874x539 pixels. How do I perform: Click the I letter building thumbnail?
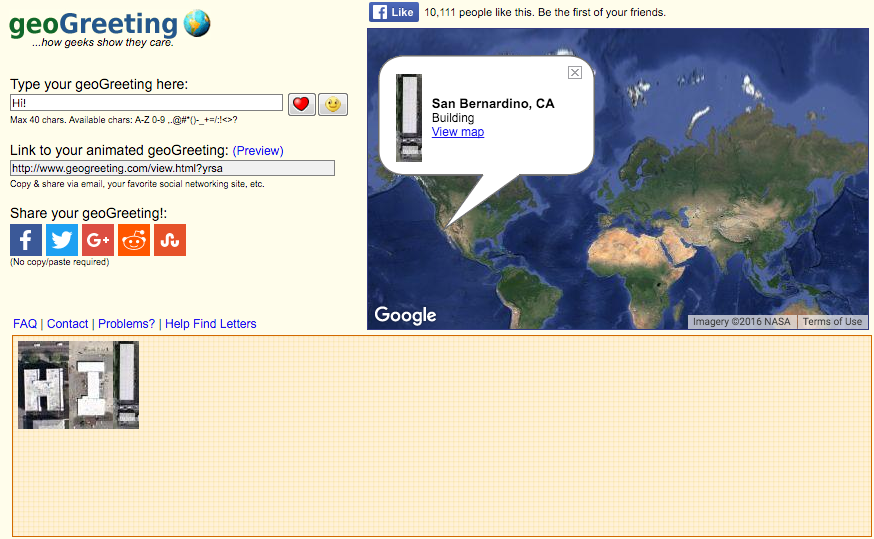point(91,385)
